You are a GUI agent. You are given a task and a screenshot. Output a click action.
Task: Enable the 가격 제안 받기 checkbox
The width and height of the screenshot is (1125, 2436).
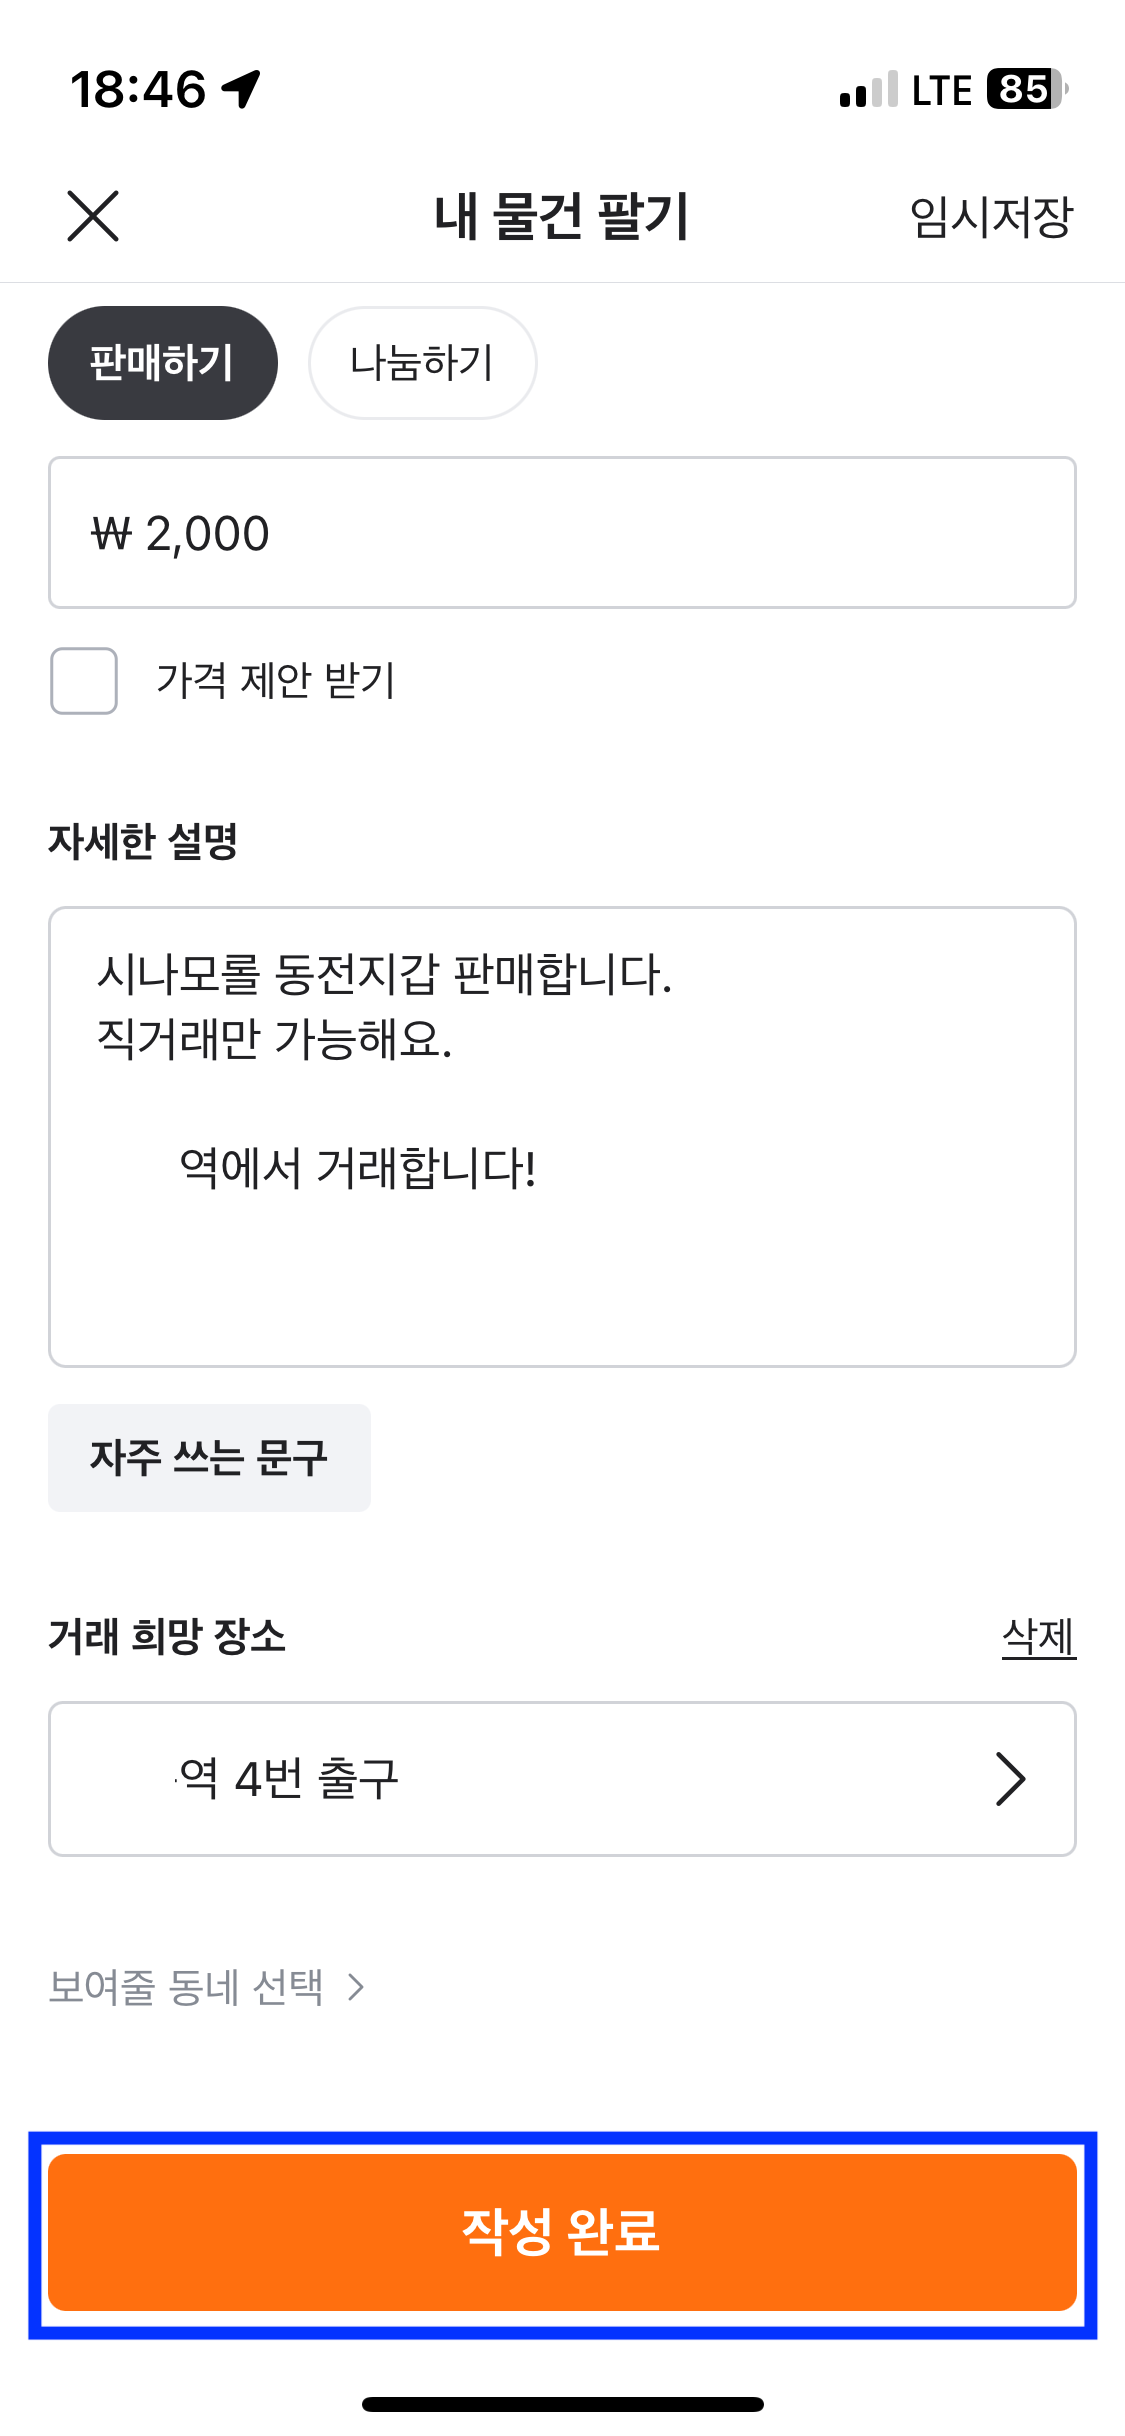[83, 683]
